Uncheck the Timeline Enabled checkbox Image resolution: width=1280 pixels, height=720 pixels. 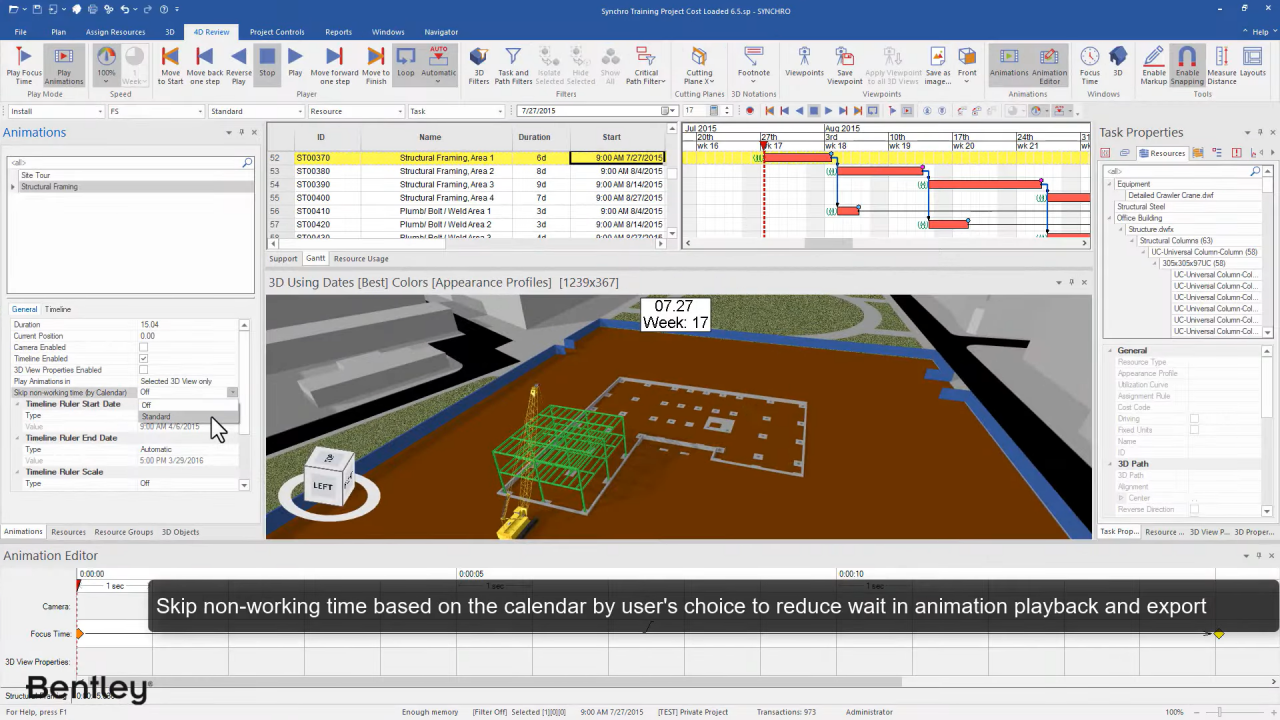pyautogui.click(x=143, y=358)
